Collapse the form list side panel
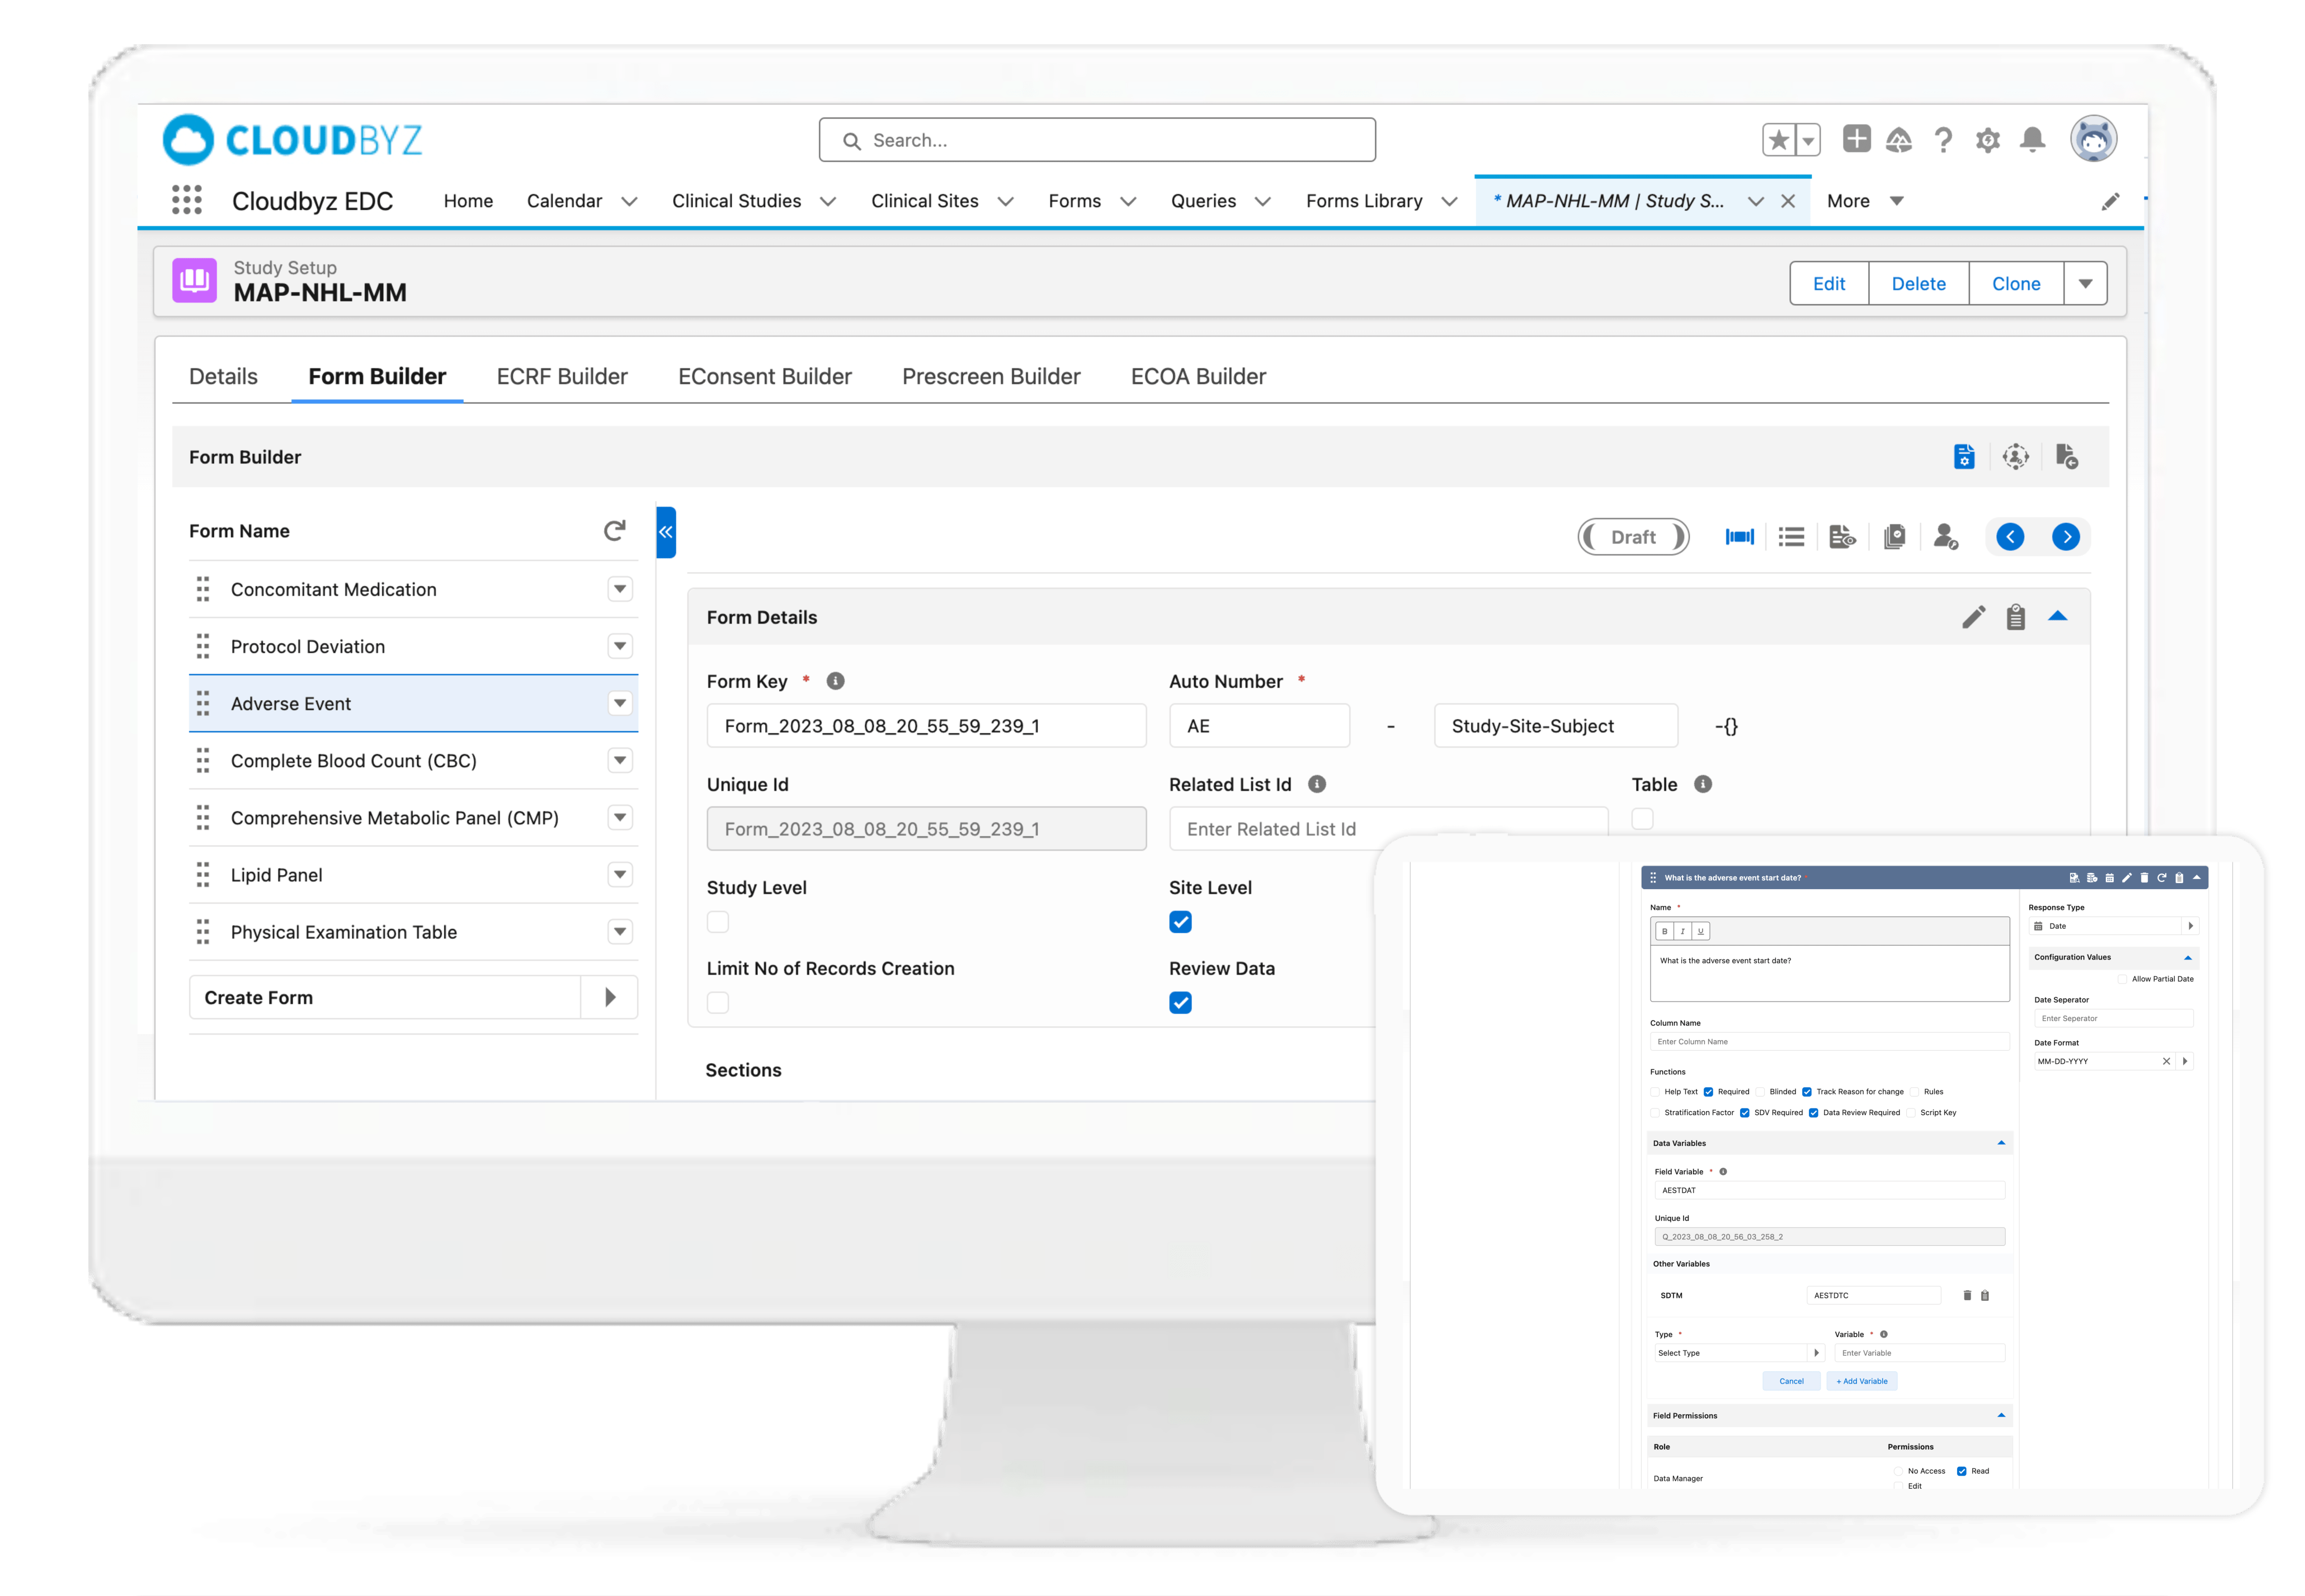This screenshot has width=2305, height=1596. (x=666, y=532)
